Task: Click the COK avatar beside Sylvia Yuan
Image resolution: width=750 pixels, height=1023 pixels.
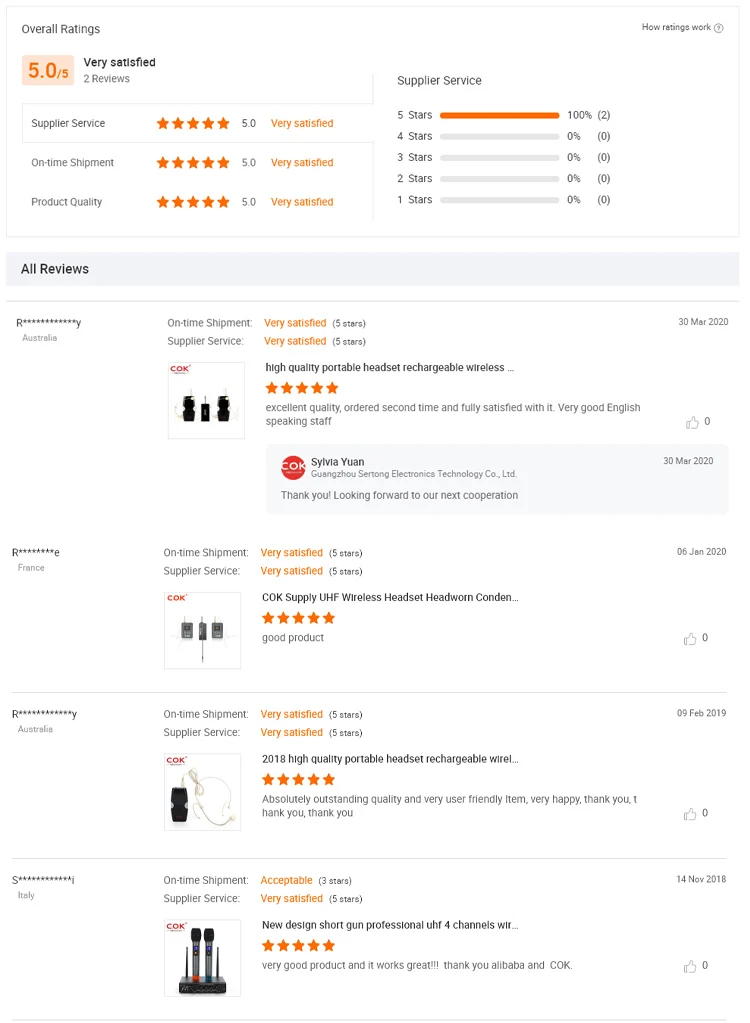Action: coord(293,467)
